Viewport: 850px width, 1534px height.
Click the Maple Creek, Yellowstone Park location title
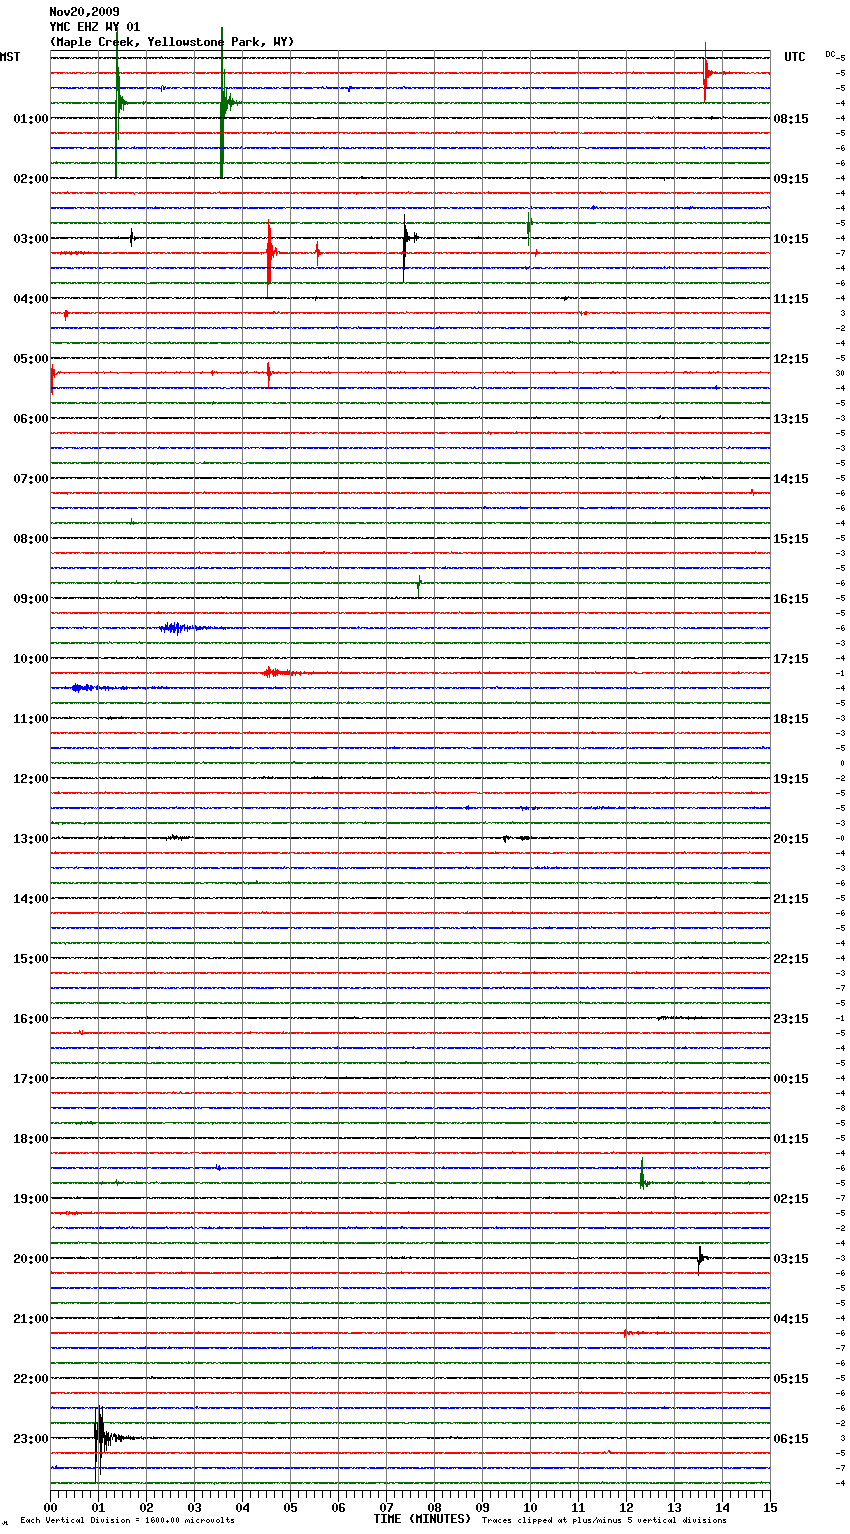point(172,42)
